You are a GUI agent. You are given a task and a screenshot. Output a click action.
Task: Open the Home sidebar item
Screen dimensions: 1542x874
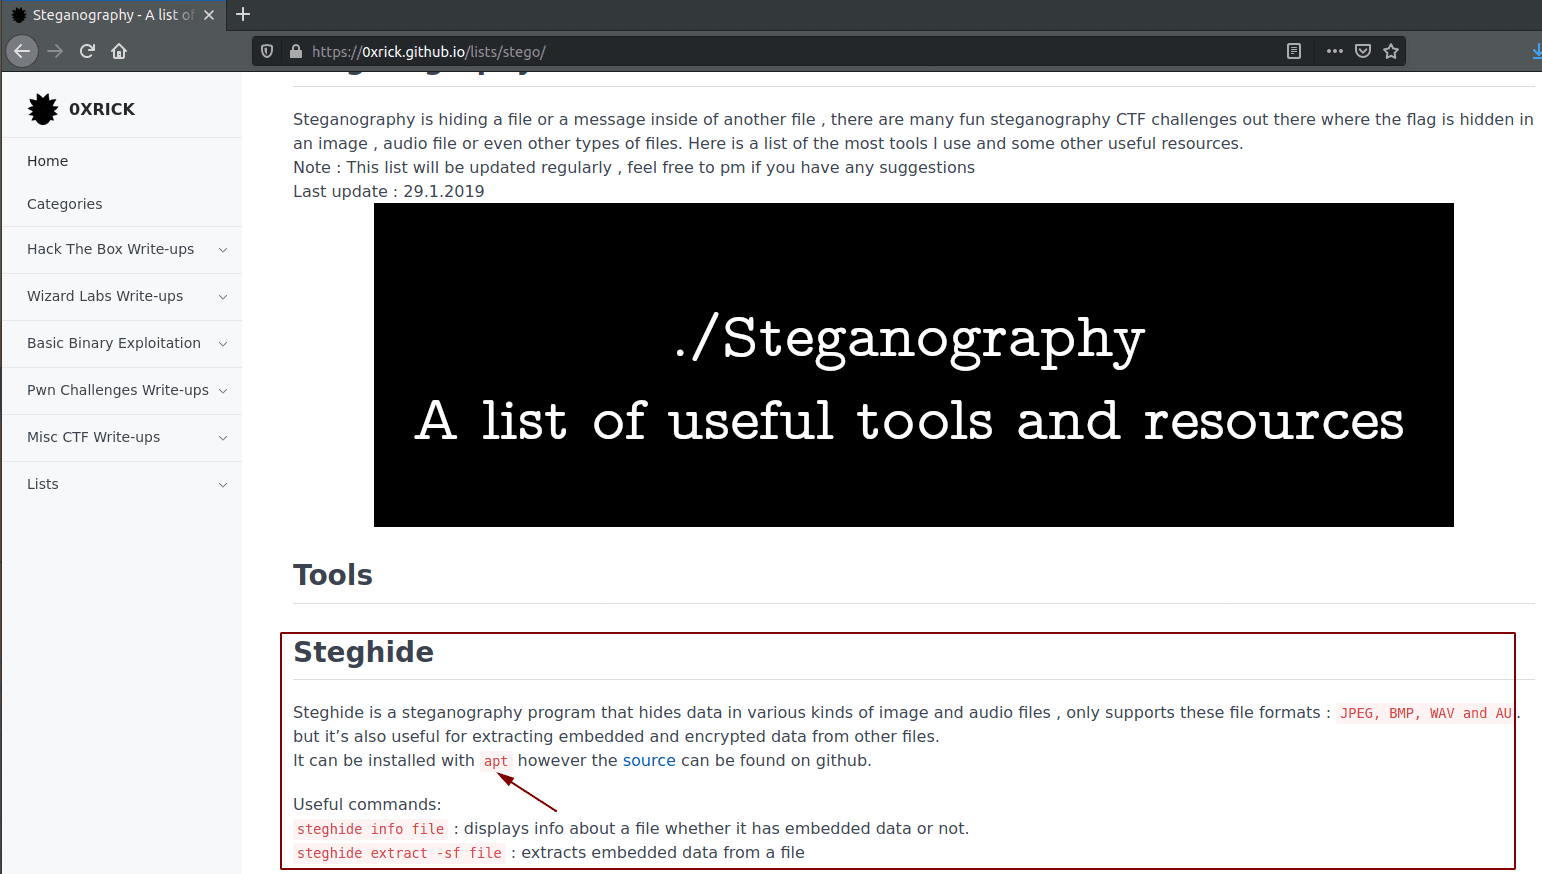click(48, 161)
